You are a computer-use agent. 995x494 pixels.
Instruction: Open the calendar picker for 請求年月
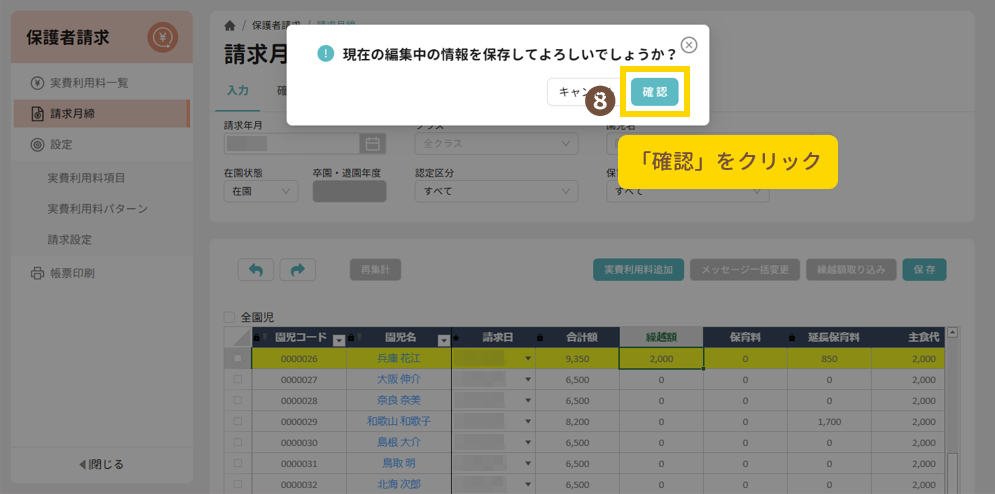pyautogui.click(x=371, y=143)
